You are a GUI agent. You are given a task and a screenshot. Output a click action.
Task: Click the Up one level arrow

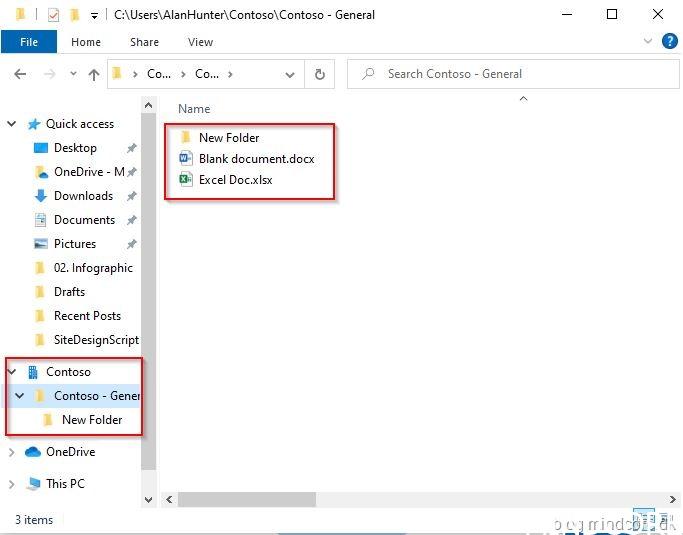(94, 74)
